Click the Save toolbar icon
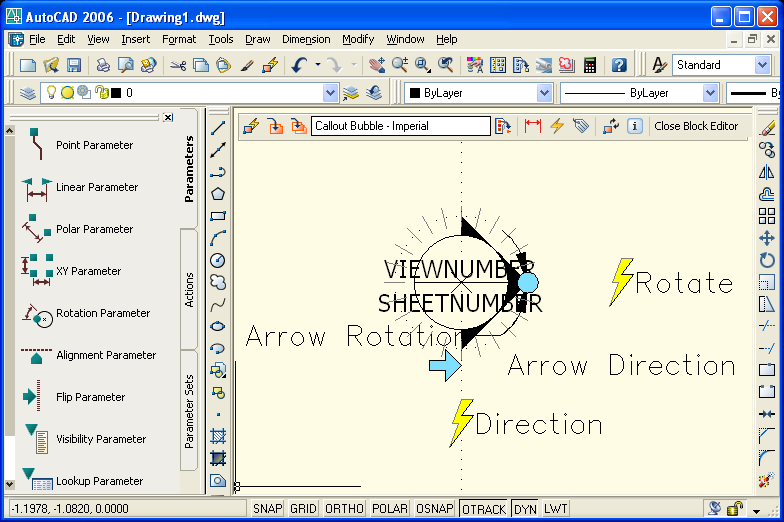 point(74,65)
